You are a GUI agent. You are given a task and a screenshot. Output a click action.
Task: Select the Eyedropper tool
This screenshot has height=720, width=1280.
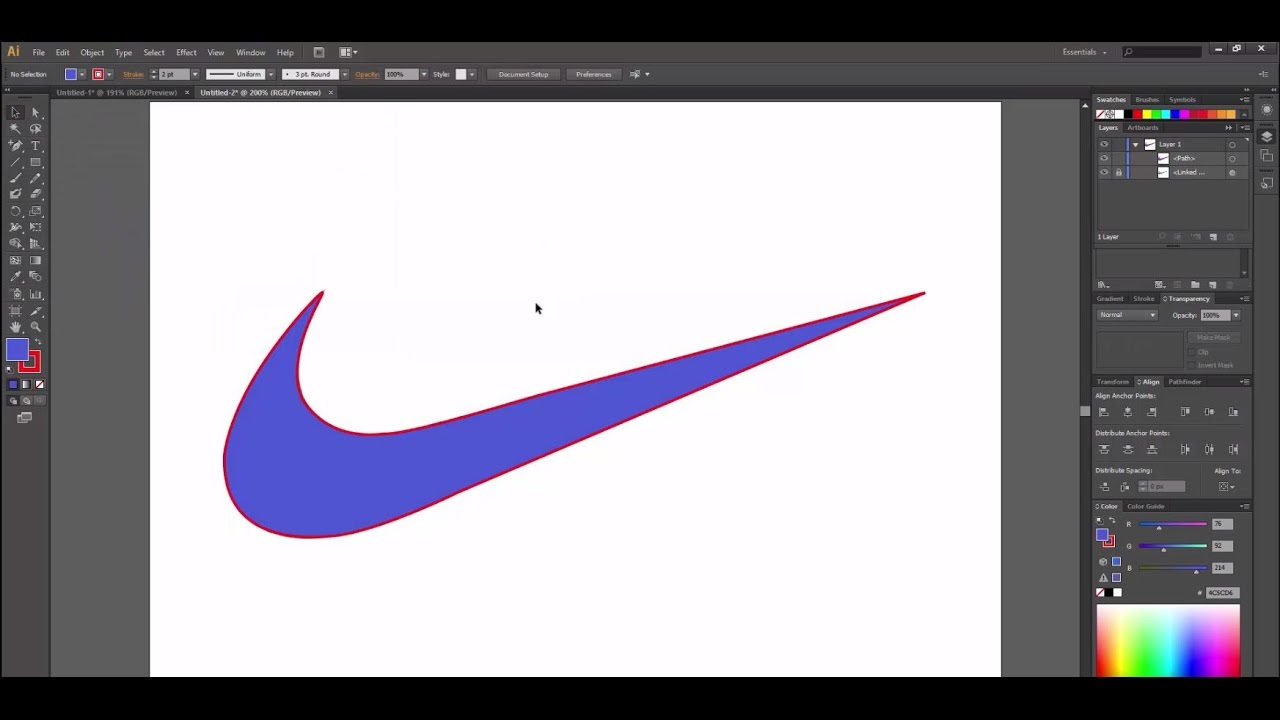[x=16, y=277]
